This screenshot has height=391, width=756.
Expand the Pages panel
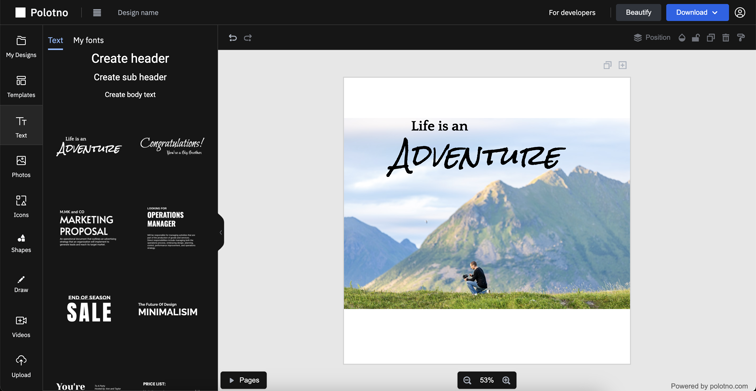243,380
